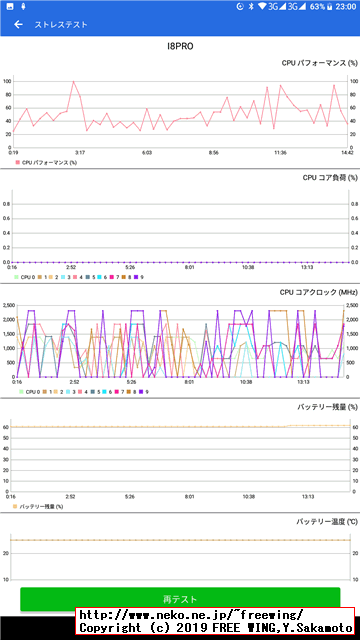Tap the 3:17 time label on performance chart
This screenshot has height=640, width=360.
point(80,152)
